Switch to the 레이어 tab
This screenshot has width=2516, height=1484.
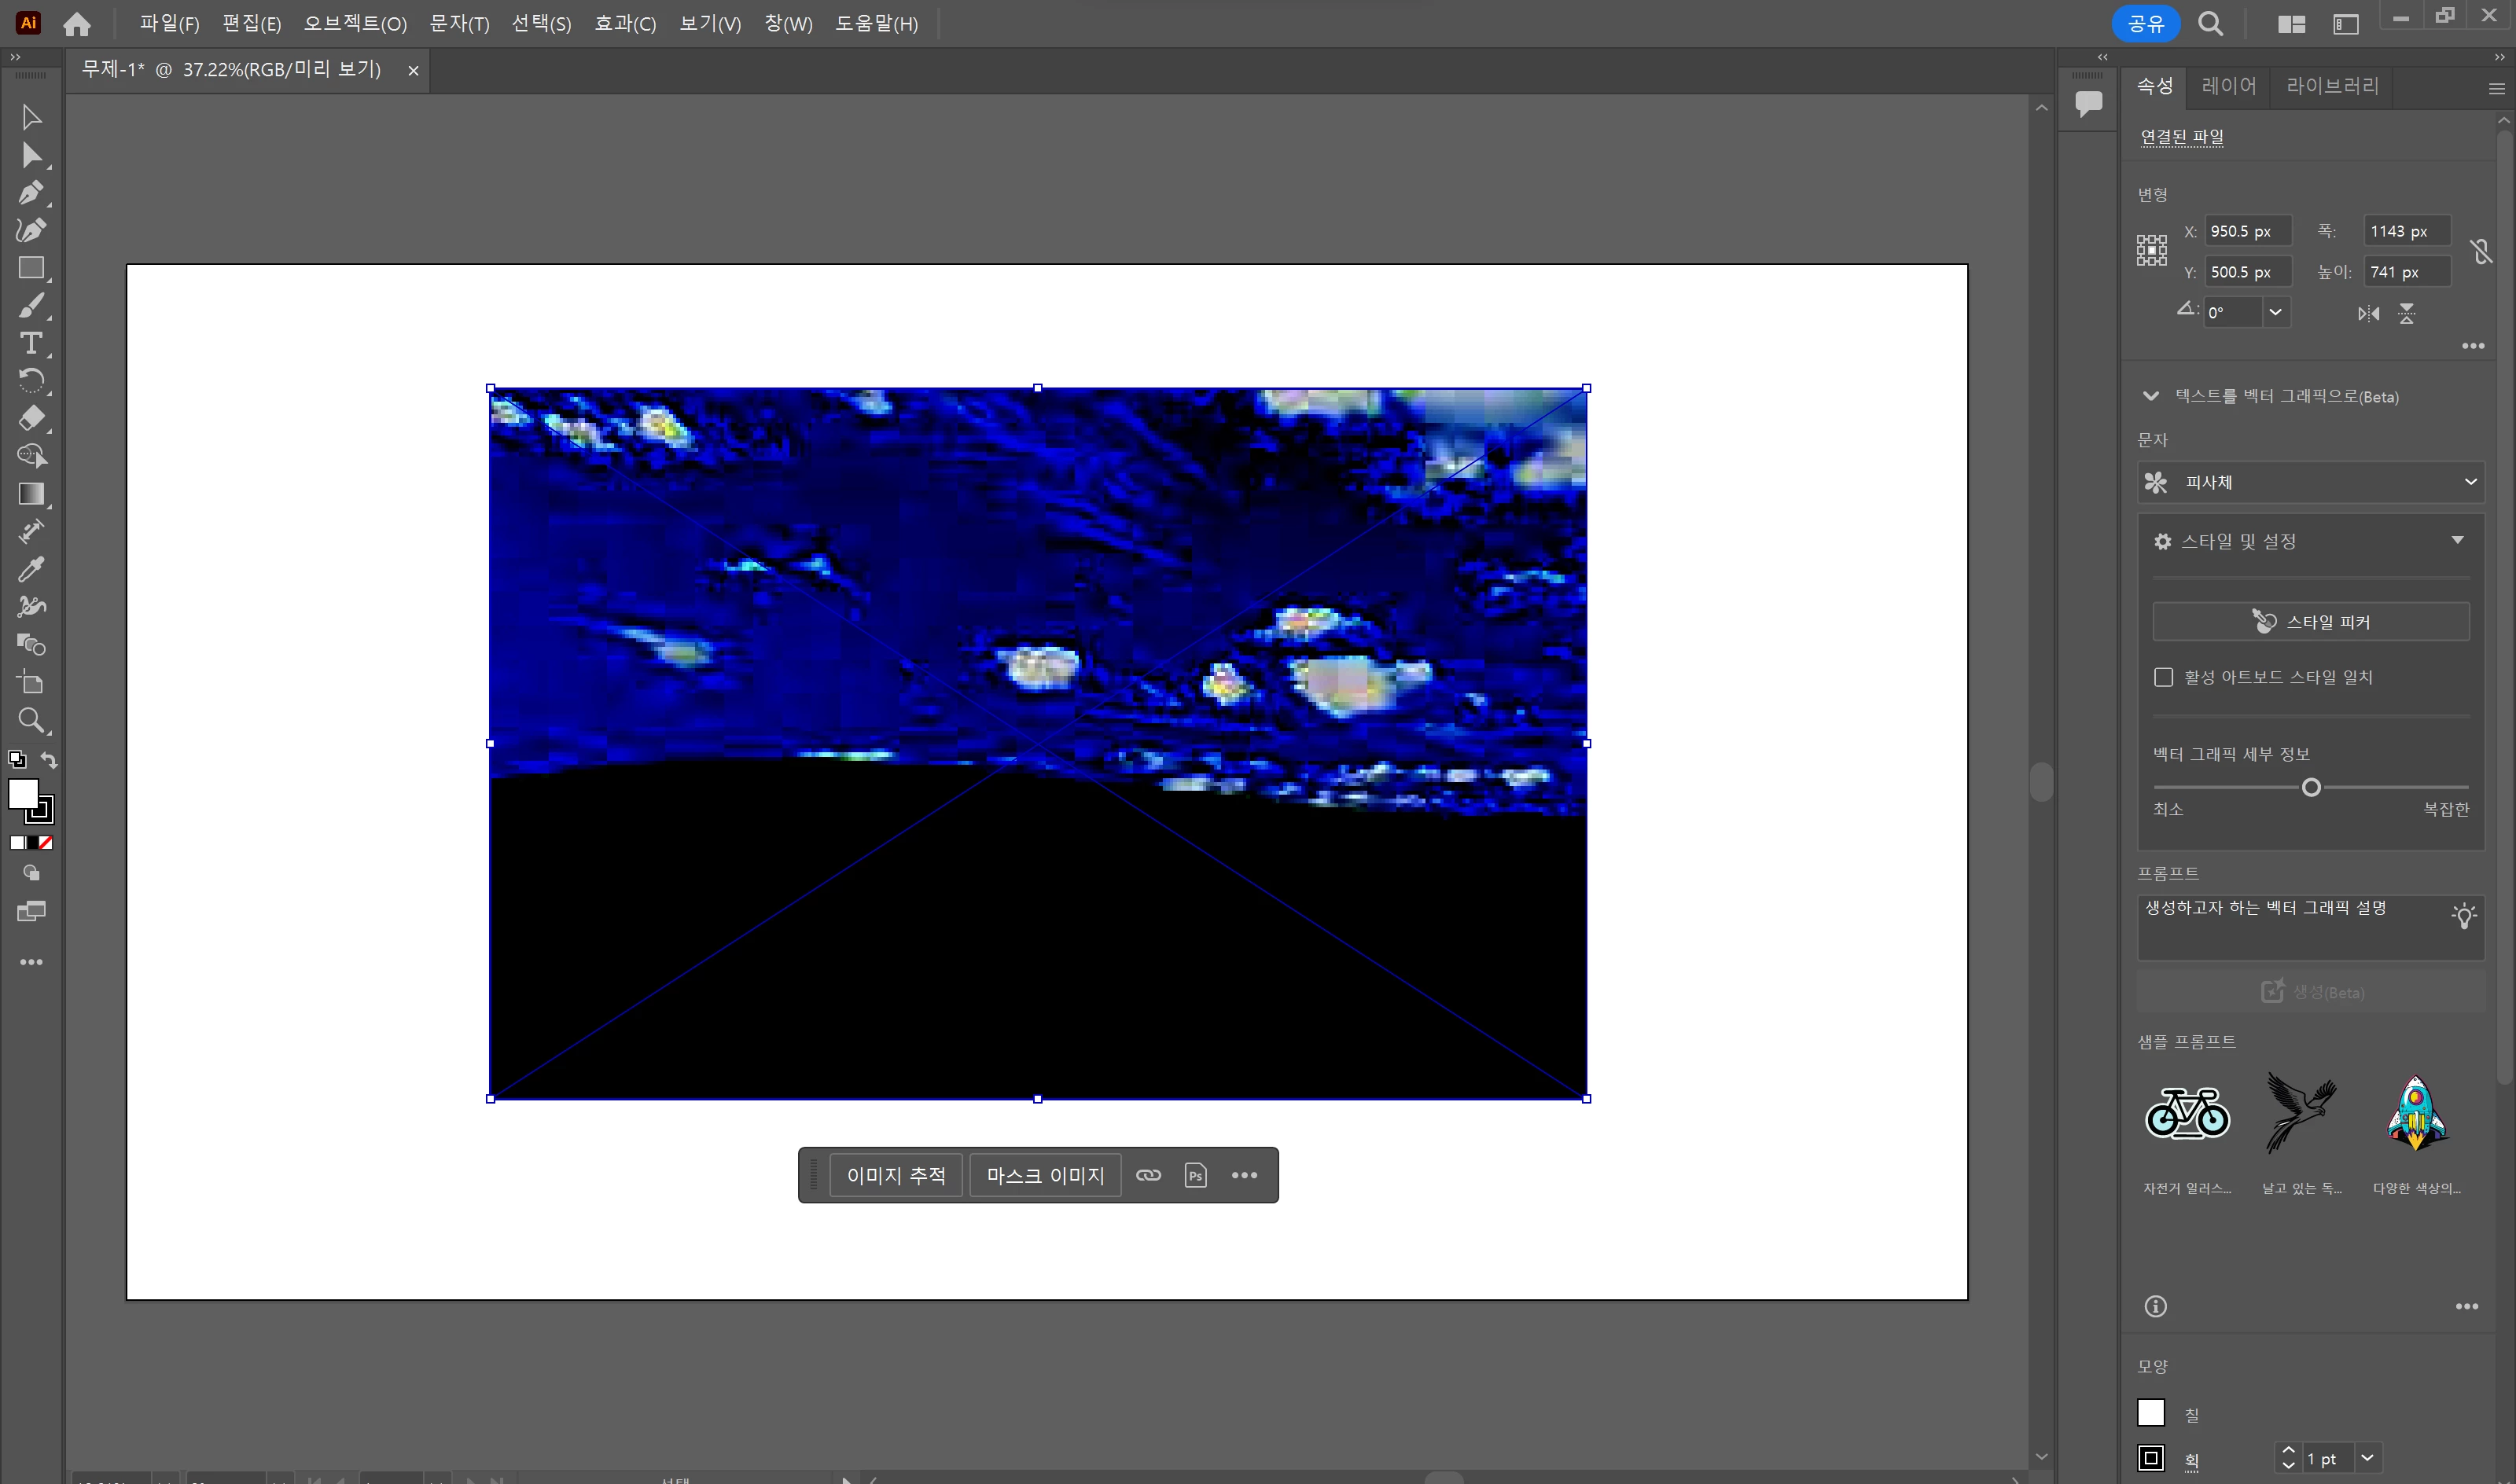(x=2228, y=86)
